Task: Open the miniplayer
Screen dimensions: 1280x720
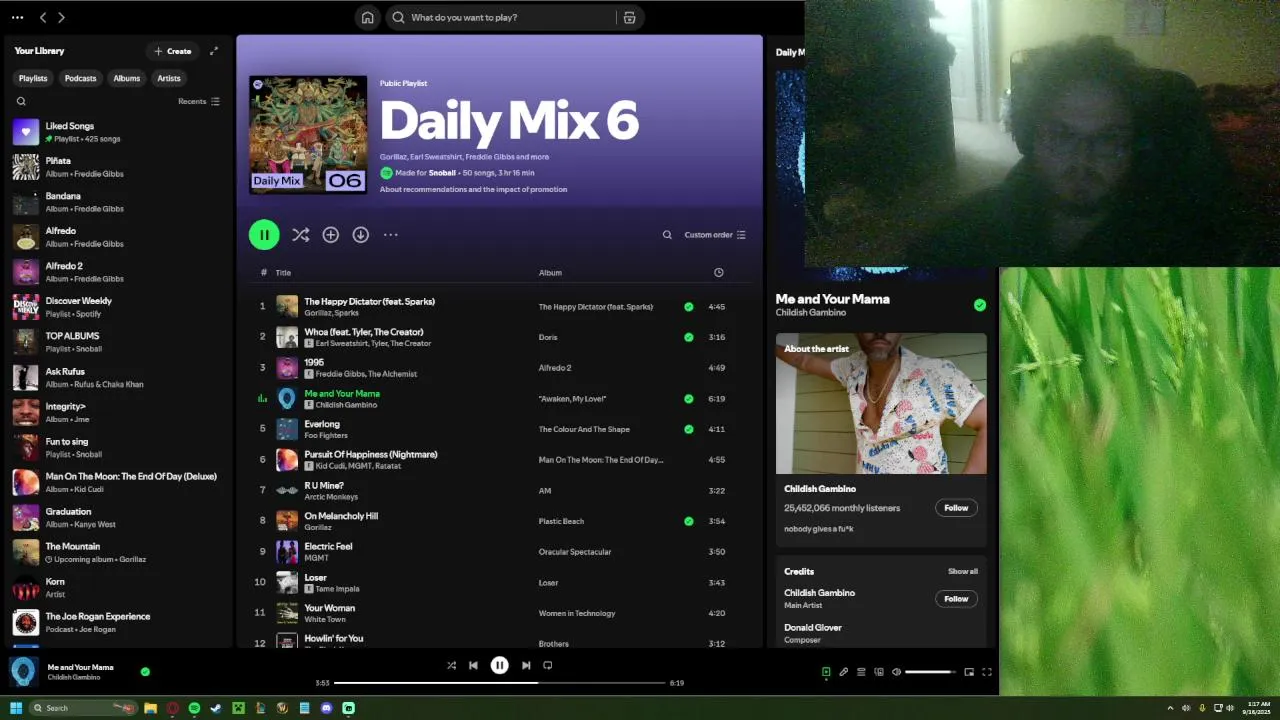Action: [x=969, y=672]
